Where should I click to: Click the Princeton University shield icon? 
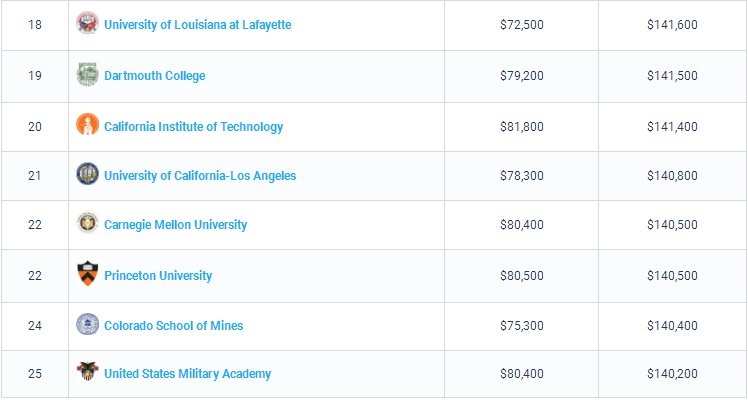(88, 275)
